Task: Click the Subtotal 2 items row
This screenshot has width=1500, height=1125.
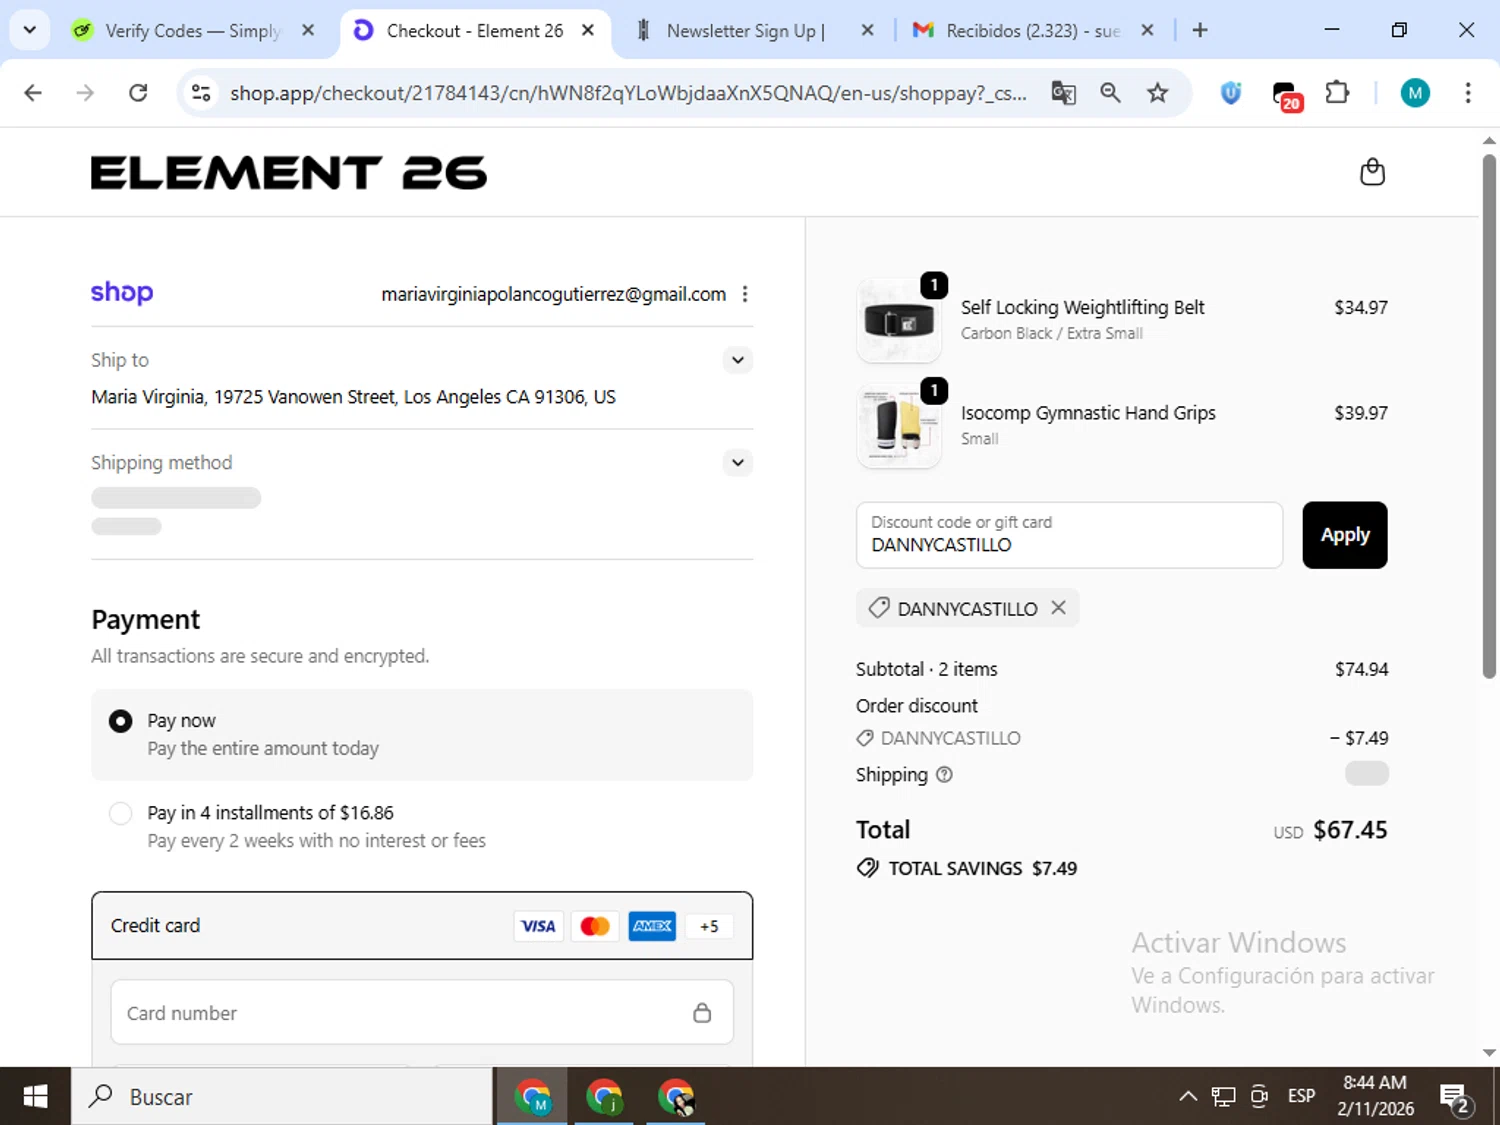Action: click(1122, 669)
